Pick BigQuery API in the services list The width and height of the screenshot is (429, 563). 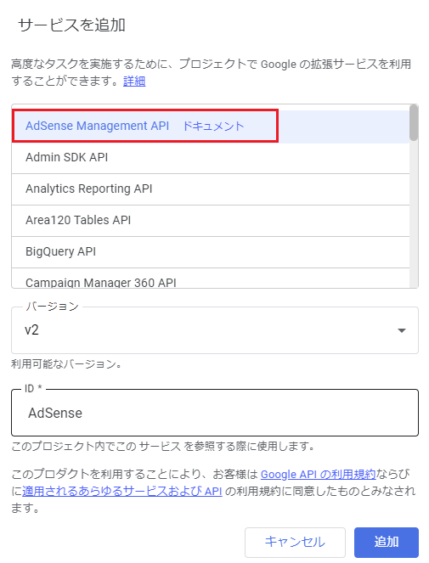tap(211, 252)
